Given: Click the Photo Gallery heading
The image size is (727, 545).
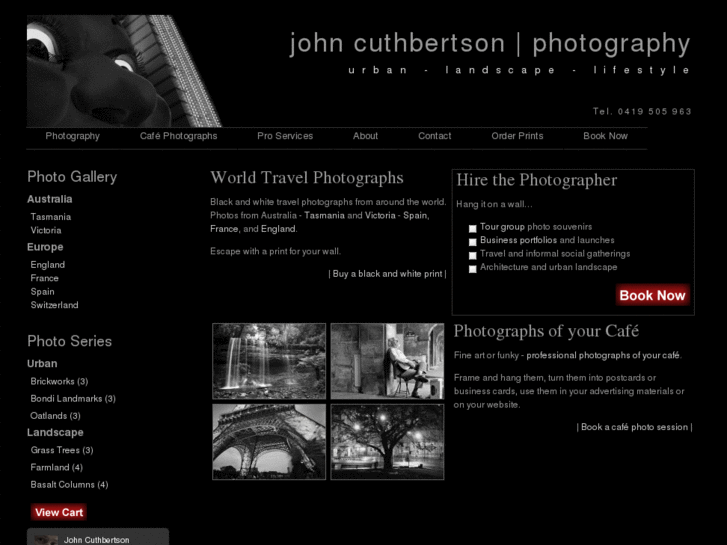Looking at the screenshot, I should tap(72, 177).
